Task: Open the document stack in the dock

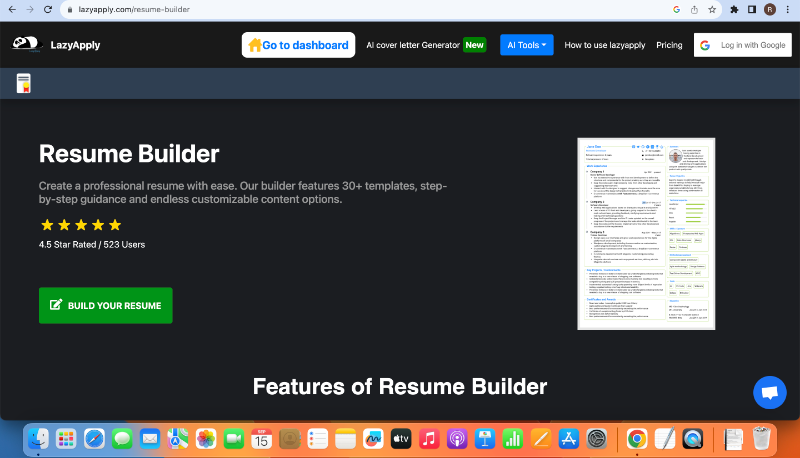Action: 733,439
